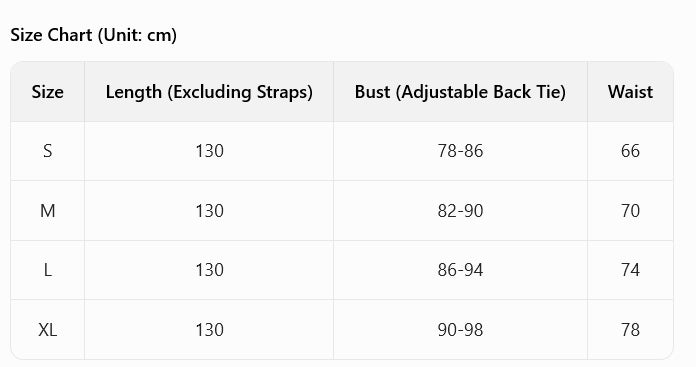Image resolution: width=696 pixels, height=367 pixels.
Task: Click the waist value 74
Action: [x=630, y=270]
